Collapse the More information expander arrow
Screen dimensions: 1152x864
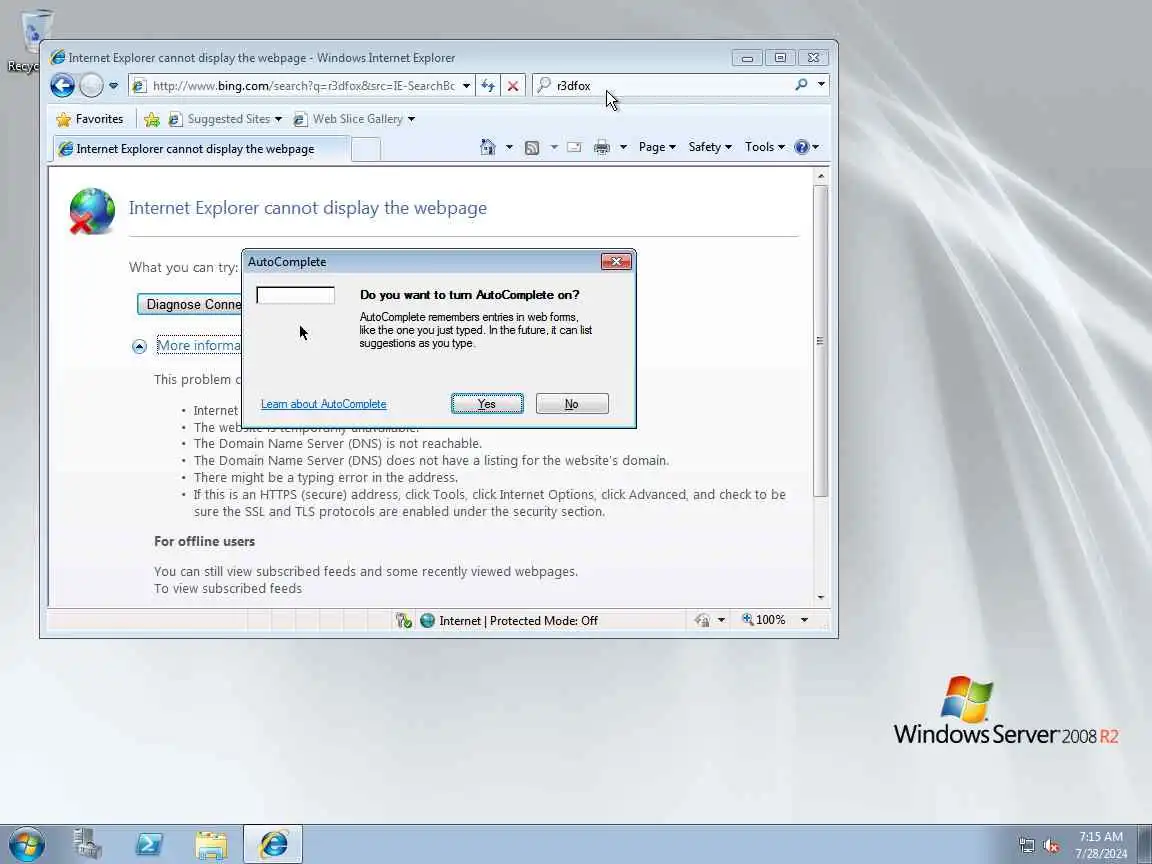(x=139, y=346)
